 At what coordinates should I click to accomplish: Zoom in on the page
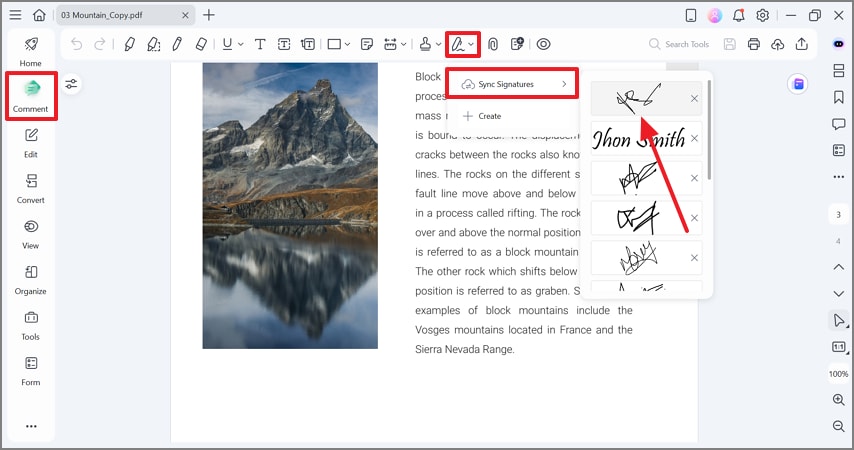pyautogui.click(x=839, y=399)
